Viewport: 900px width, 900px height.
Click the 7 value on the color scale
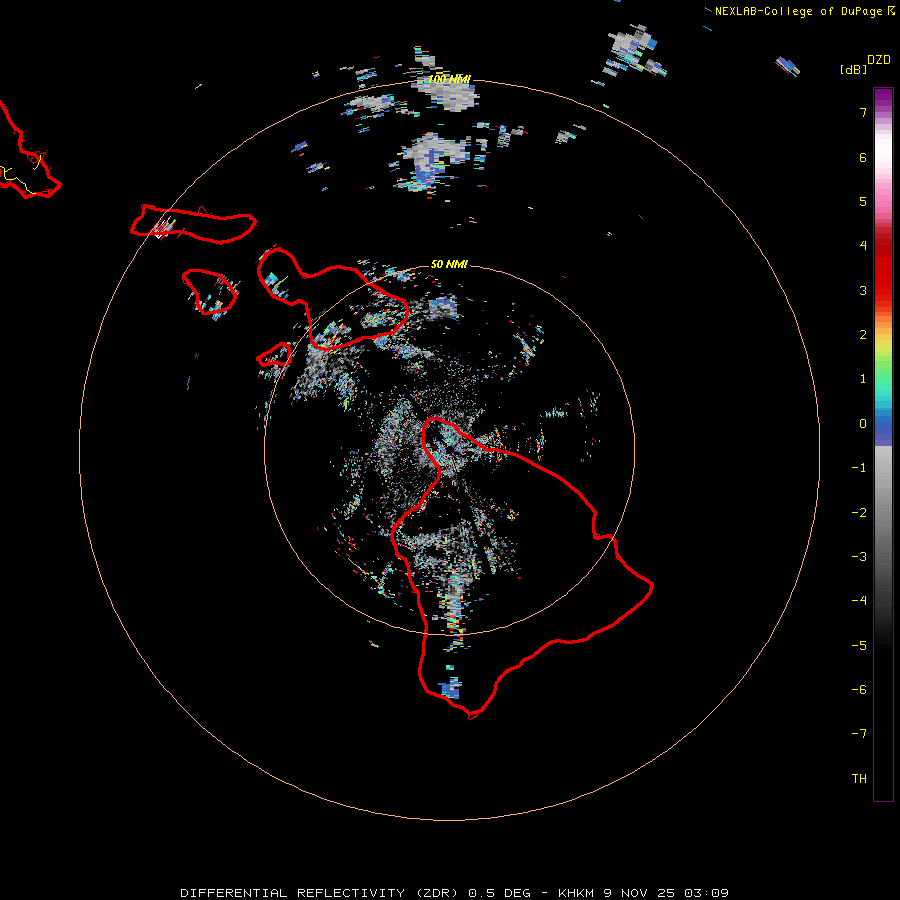tap(863, 112)
